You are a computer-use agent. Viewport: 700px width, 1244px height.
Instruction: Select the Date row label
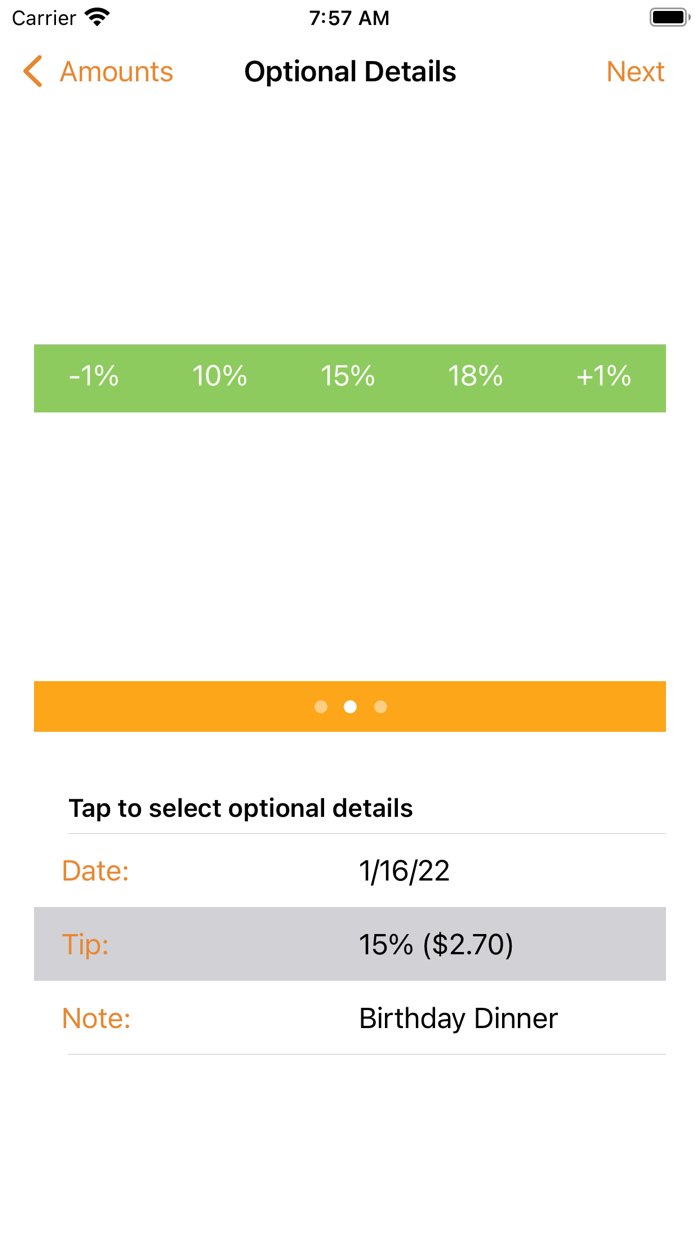click(x=96, y=871)
